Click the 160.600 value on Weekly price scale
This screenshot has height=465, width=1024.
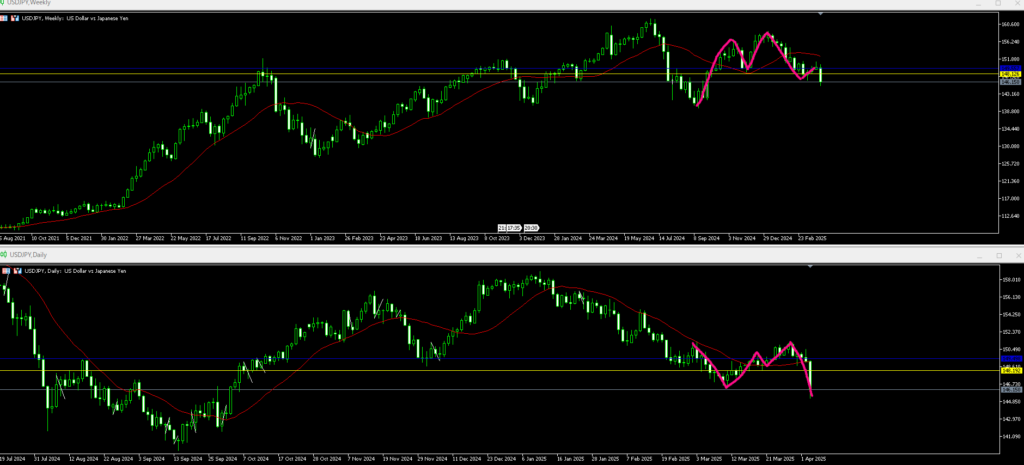(1010, 24)
